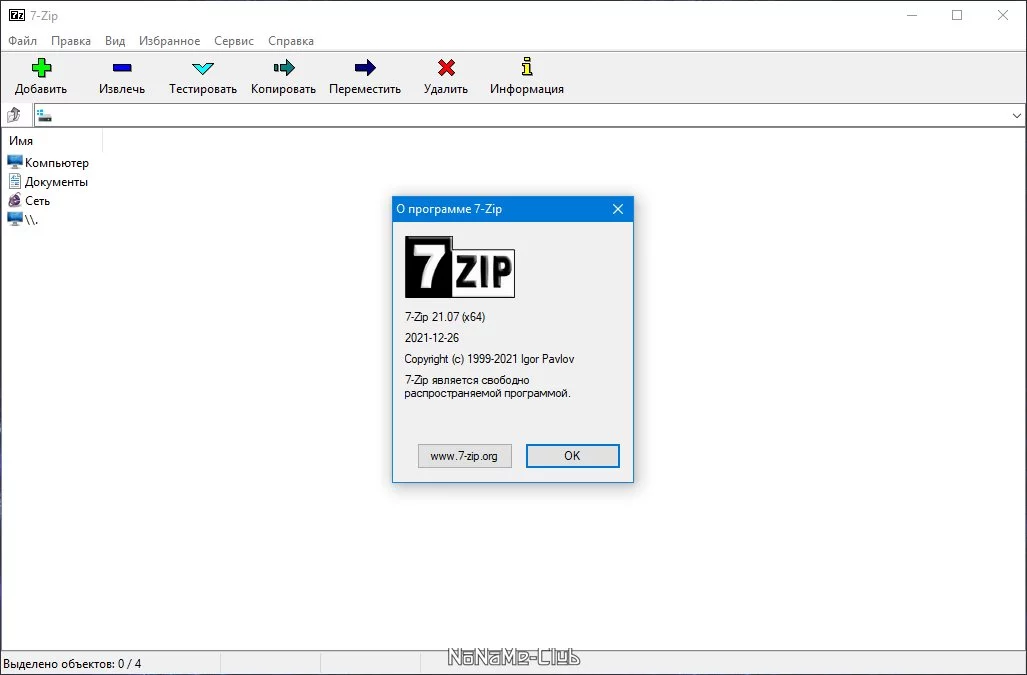Screen dimensions: 1027x675
Task: Select the \\. device icon
Action: [x=14, y=219]
